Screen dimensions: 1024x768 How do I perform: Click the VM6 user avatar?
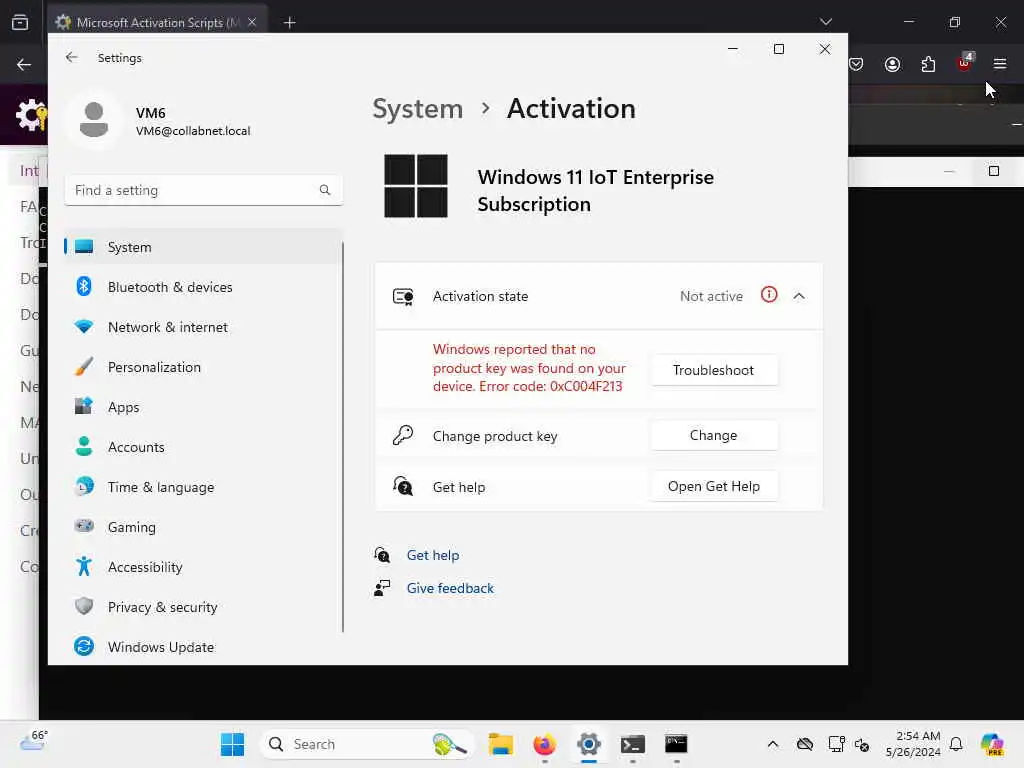click(x=94, y=121)
